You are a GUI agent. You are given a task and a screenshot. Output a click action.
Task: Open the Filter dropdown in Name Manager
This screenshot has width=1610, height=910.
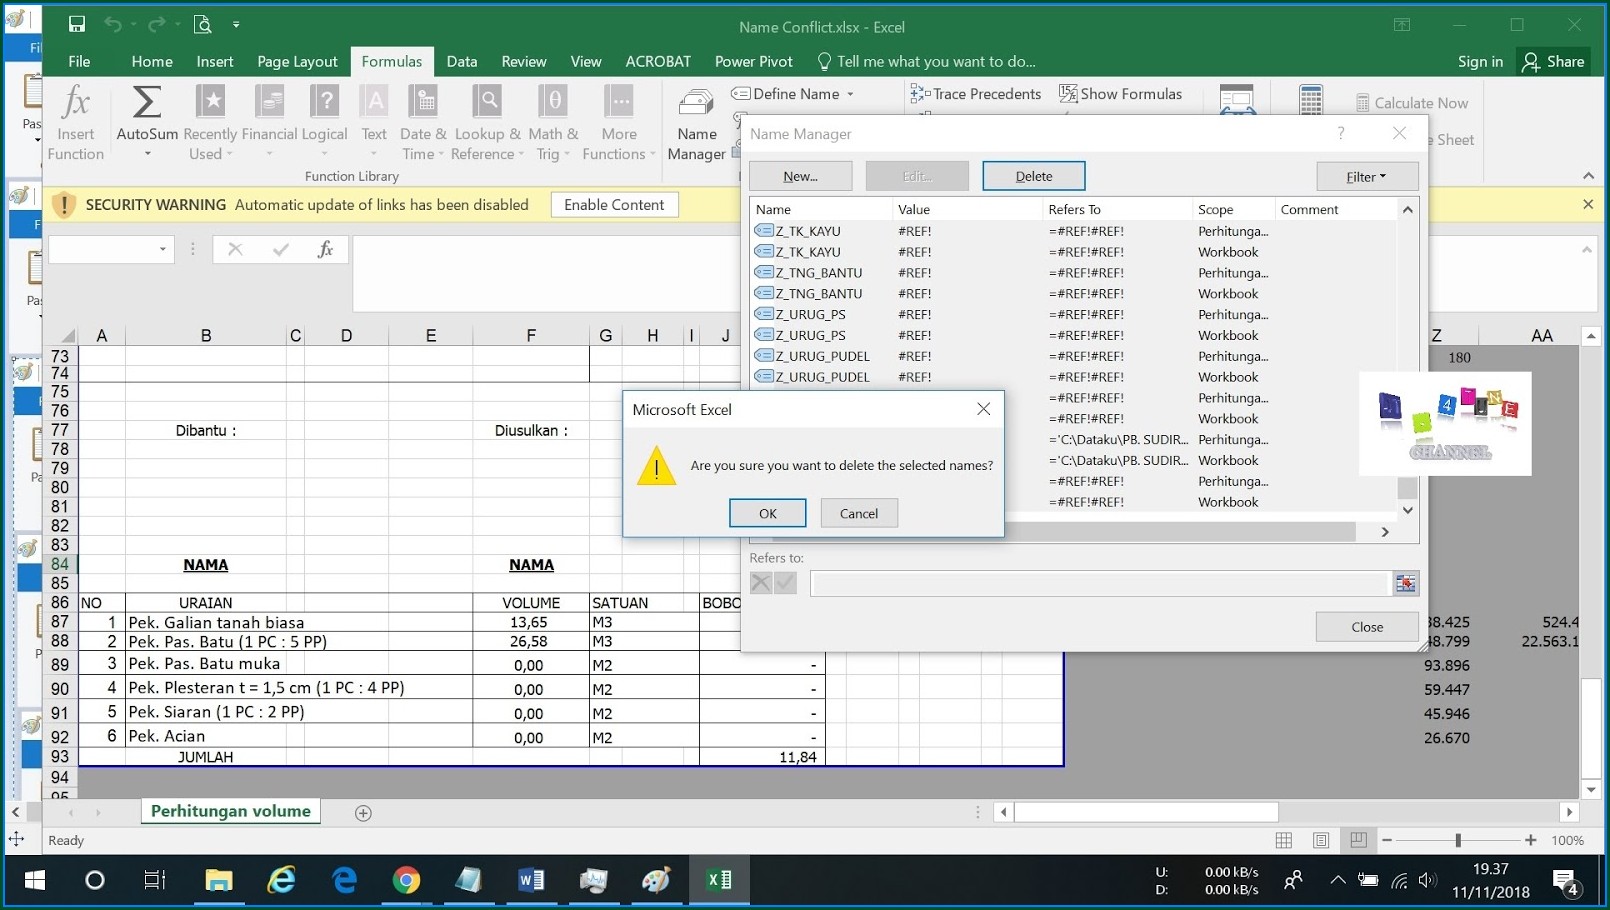1367,176
